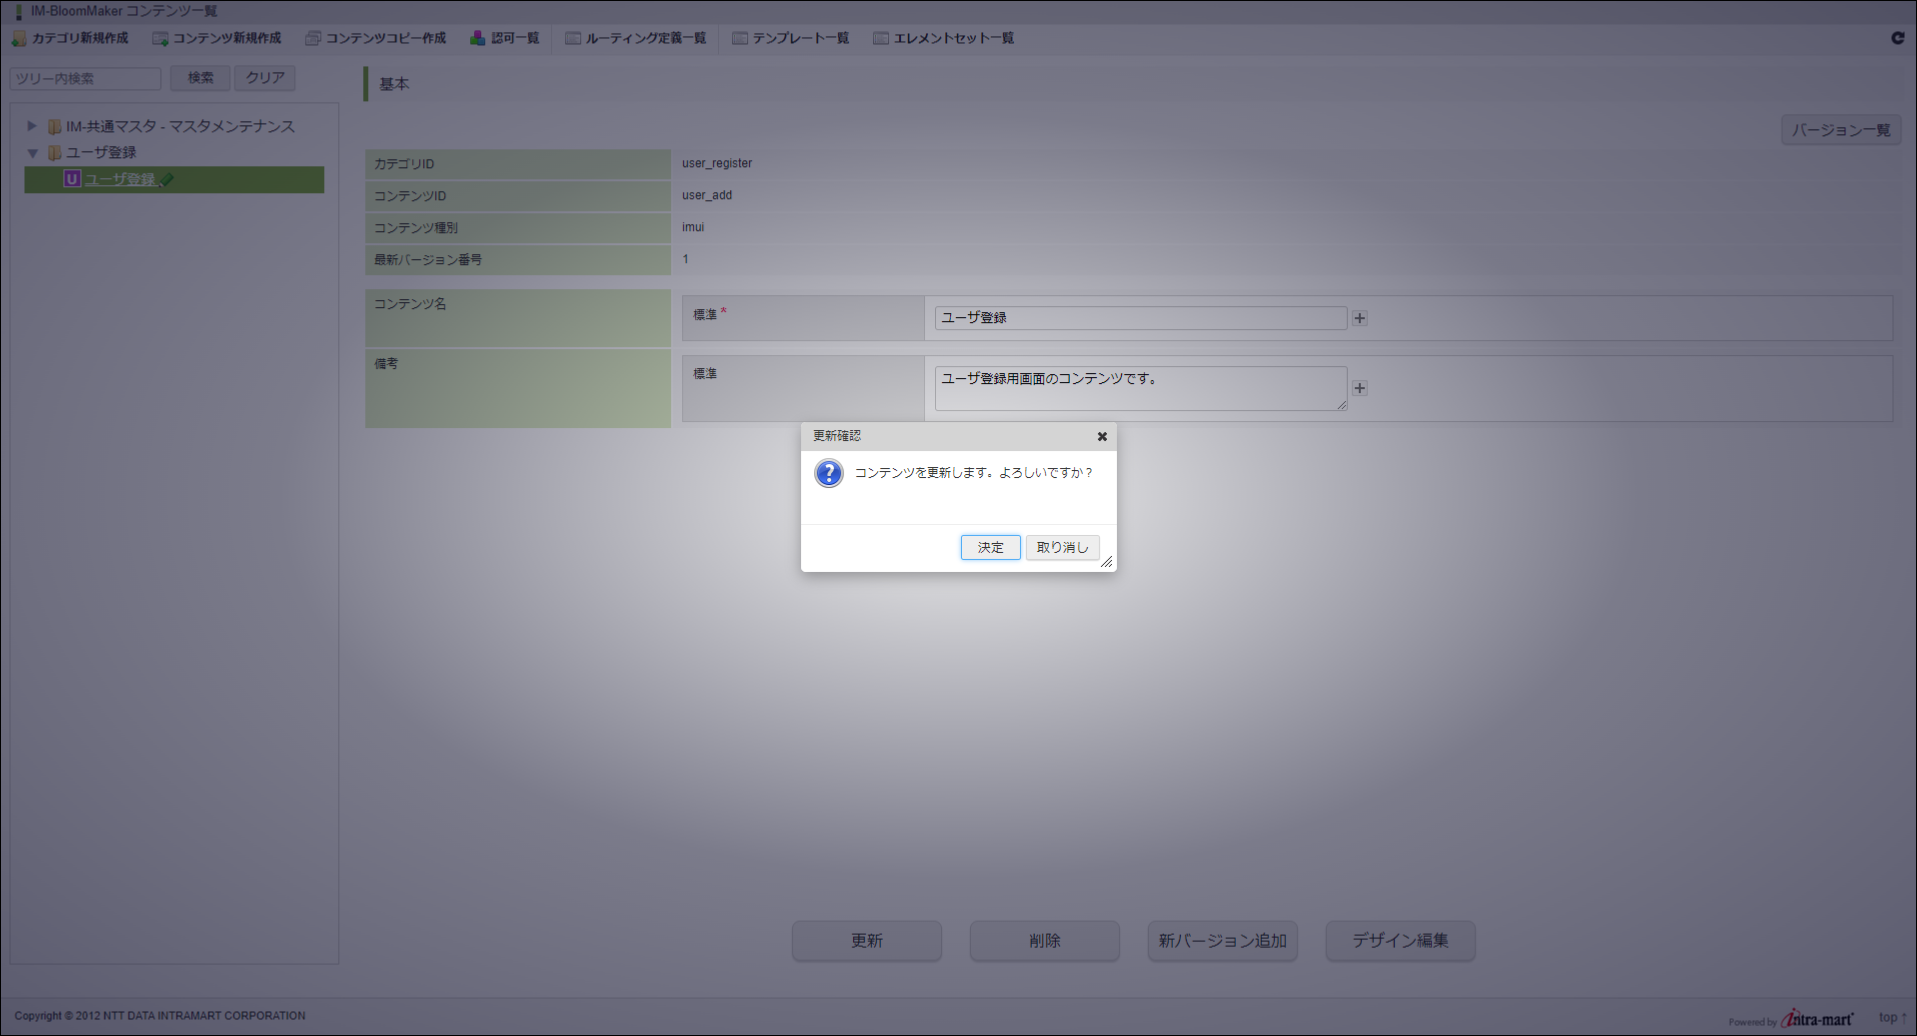1917x1036 pixels.
Task: Close the 更新確認 dialog with X
Action: tap(1102, 436)
